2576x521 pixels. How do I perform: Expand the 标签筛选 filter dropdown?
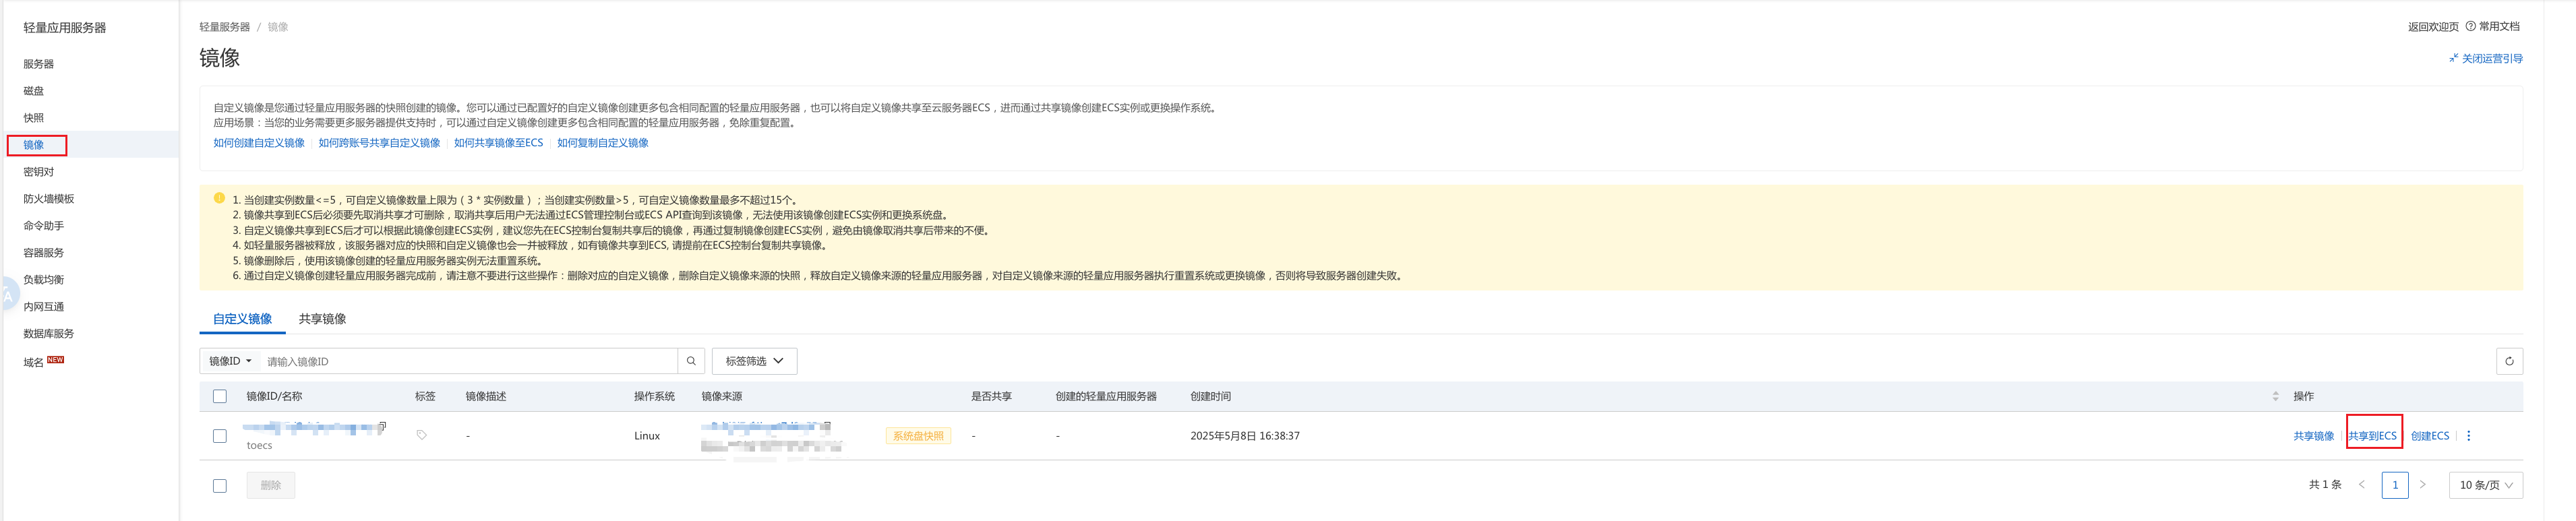pos(754,361)
